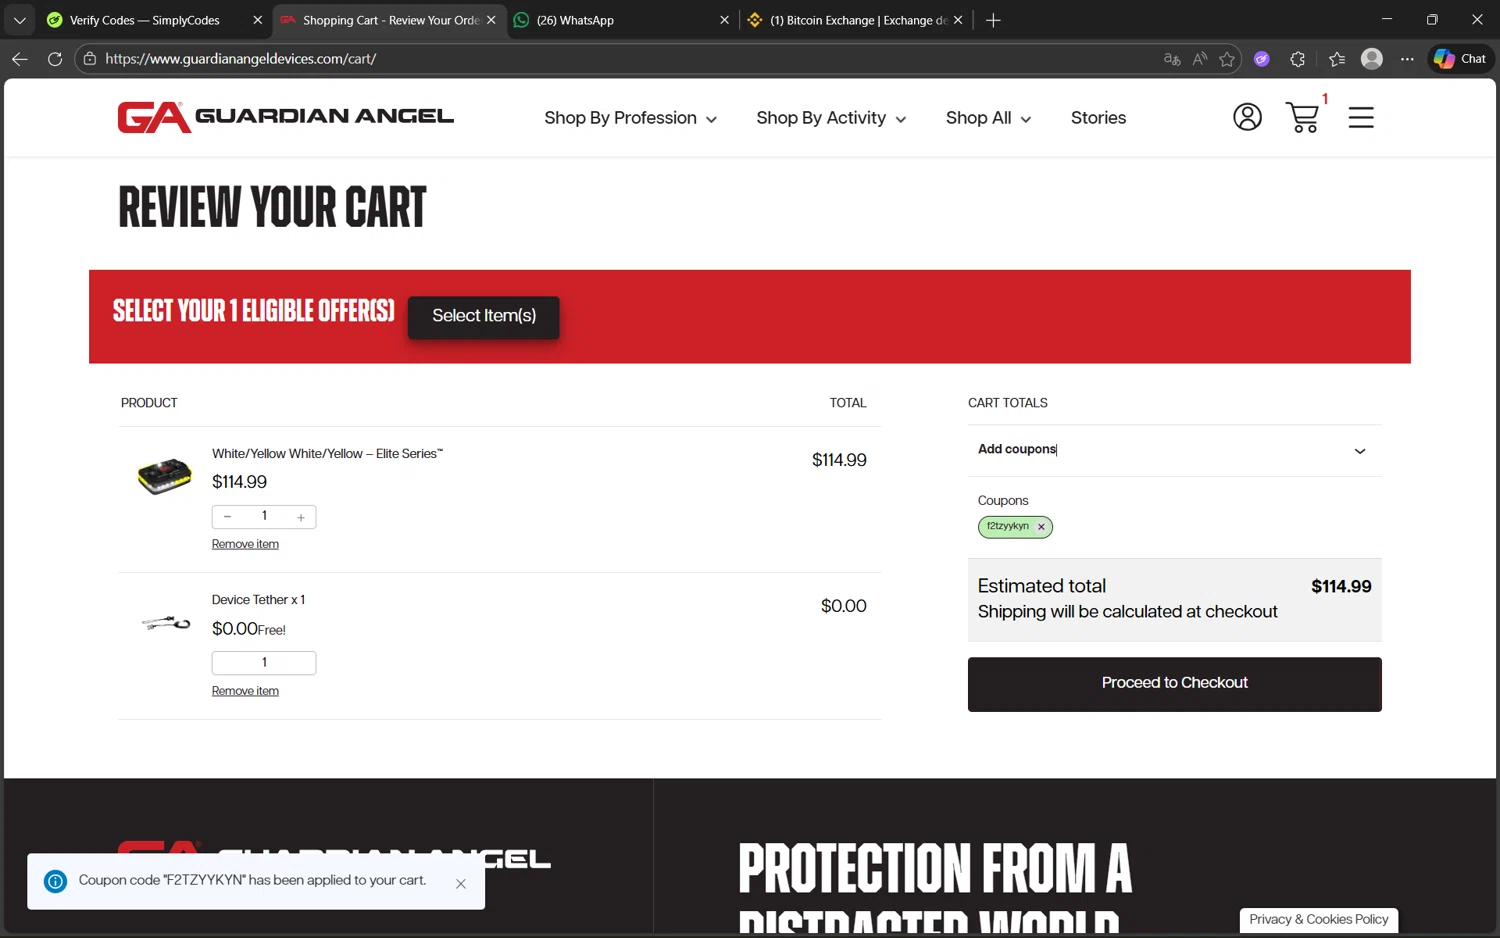
Task: Open browser extensions puzzle icon
Action: coord(1298,59)
